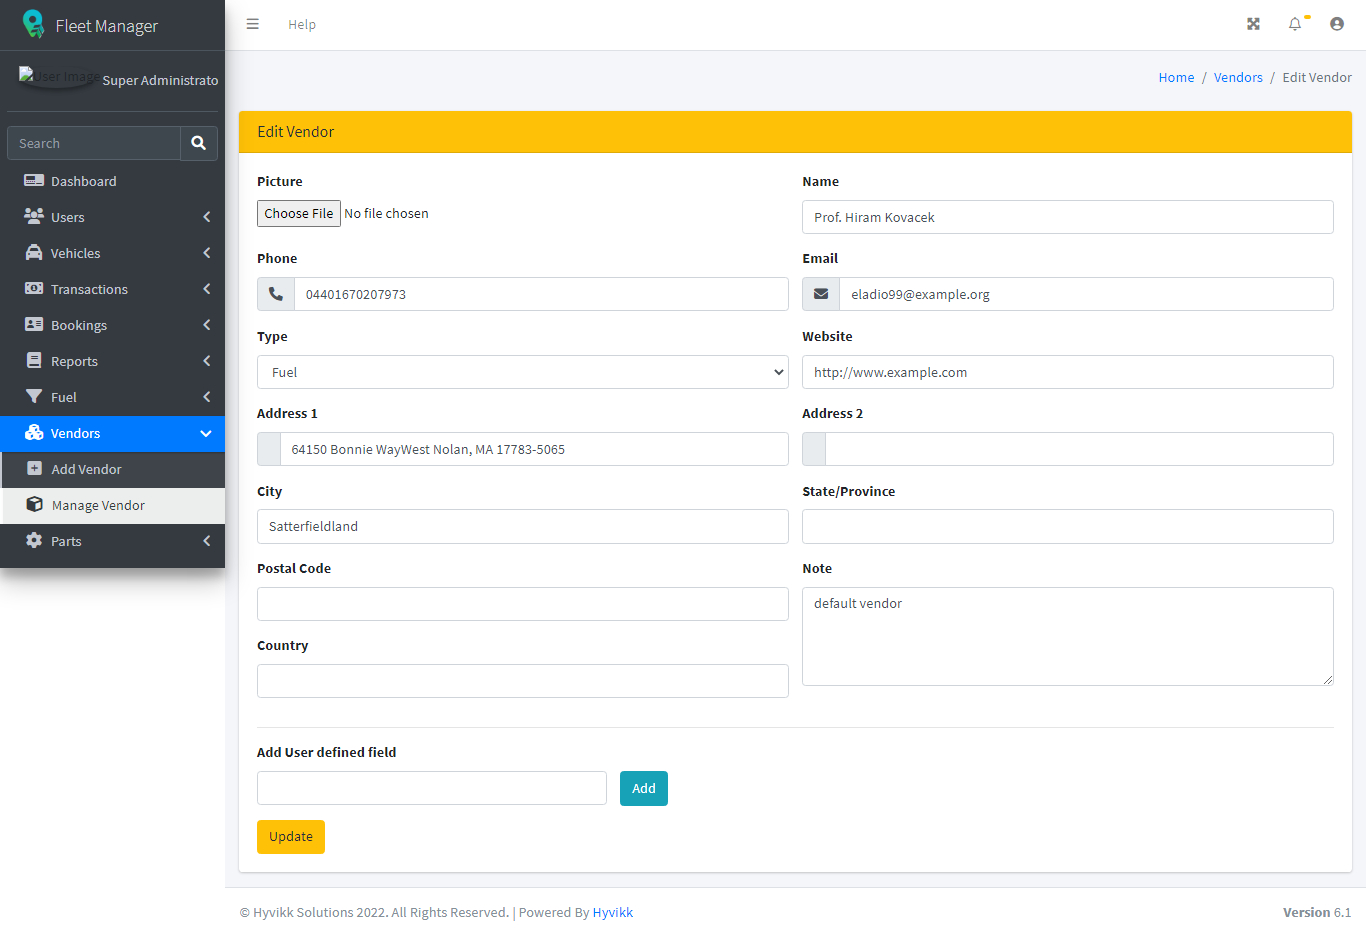Open the notifications bell

click(x=1295, y=24)
